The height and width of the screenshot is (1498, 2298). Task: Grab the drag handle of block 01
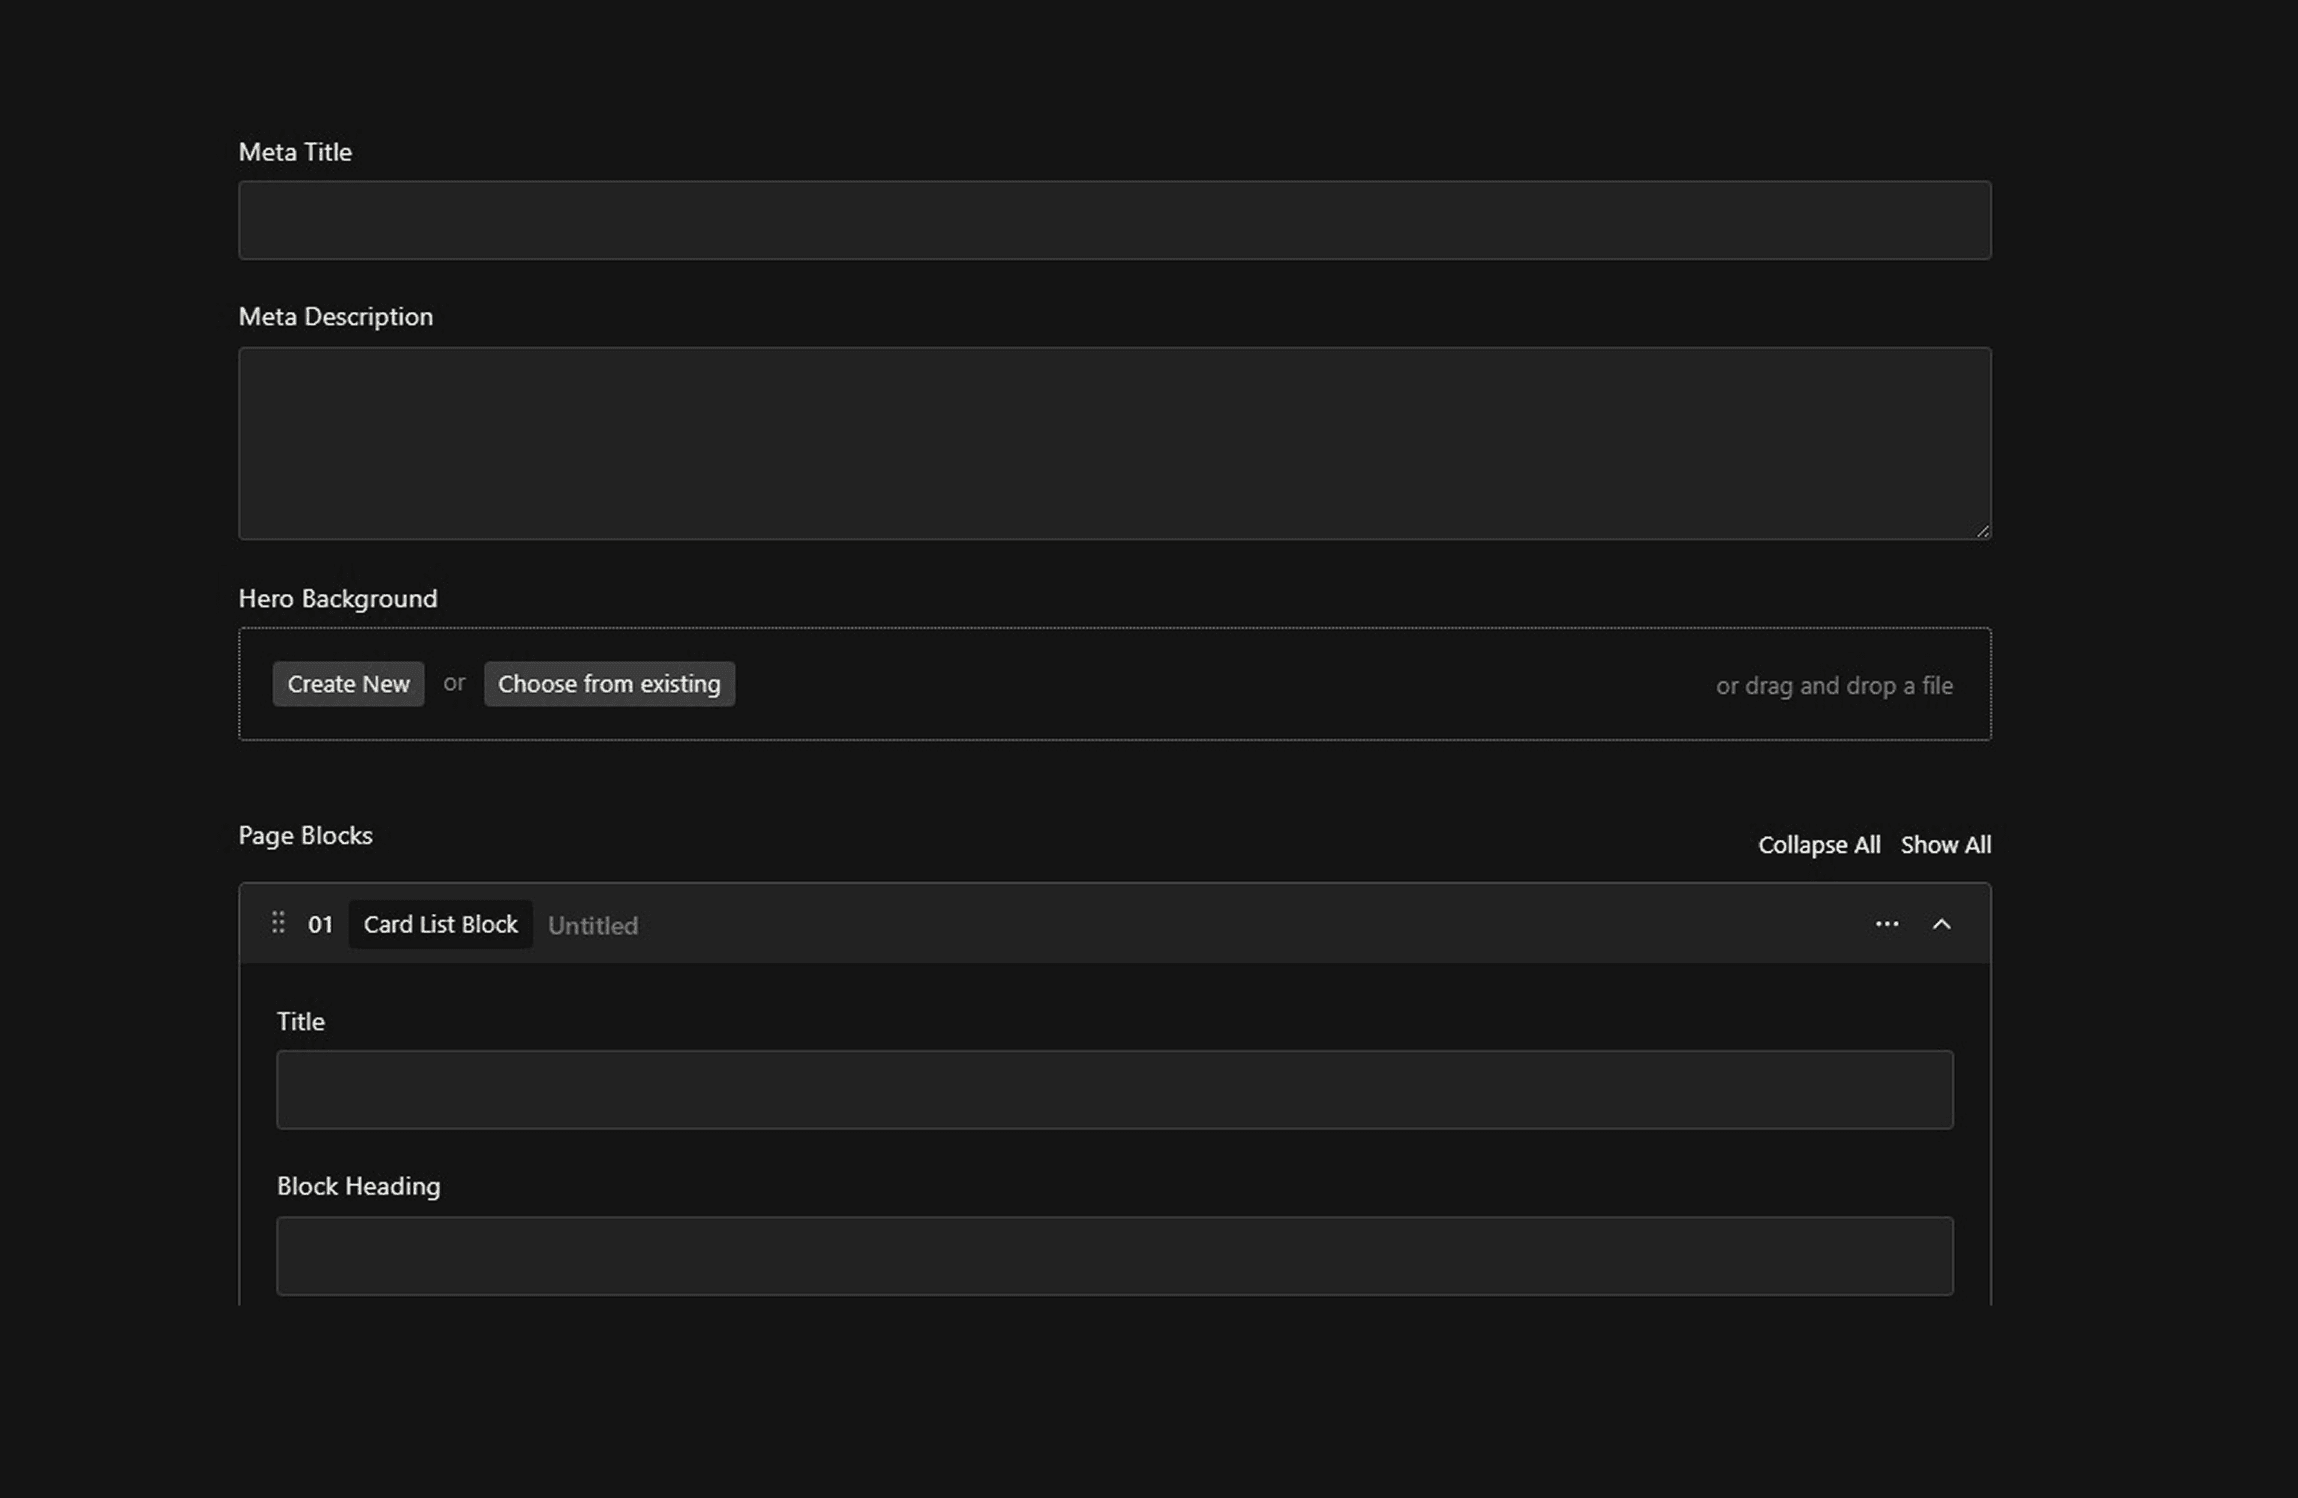(x=279, y=923)
